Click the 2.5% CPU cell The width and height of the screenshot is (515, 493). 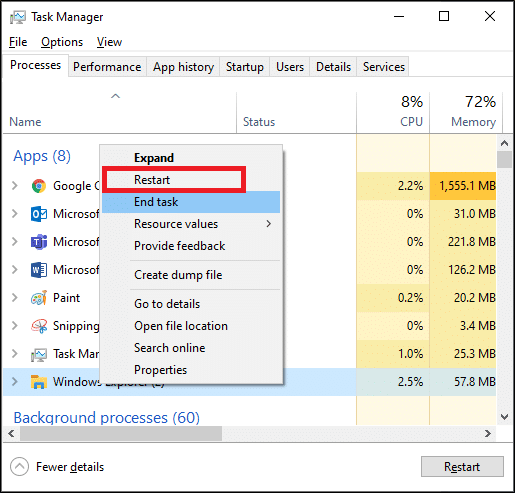pyautogui.click(x=393, y=382)
